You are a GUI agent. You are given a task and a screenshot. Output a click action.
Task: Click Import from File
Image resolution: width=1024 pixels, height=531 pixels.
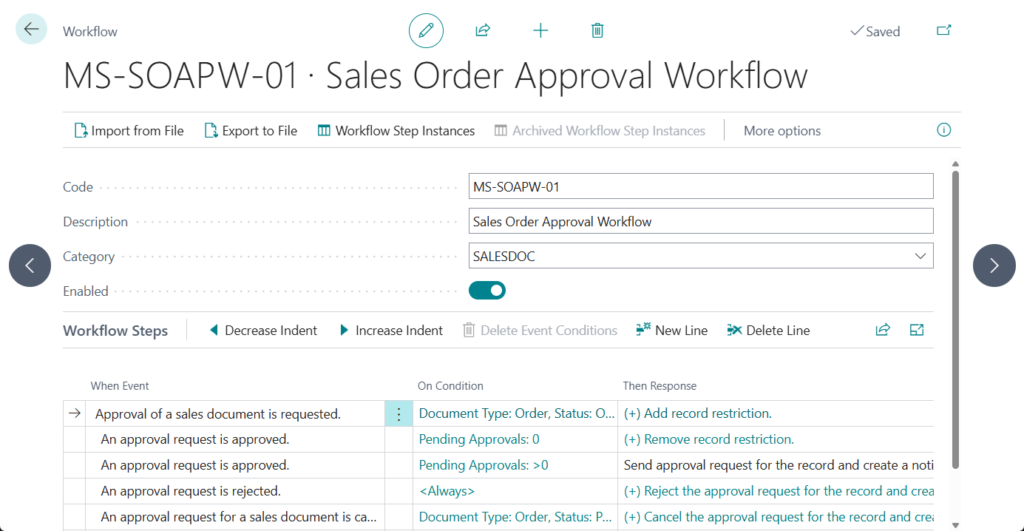click(x=129, y=131)
